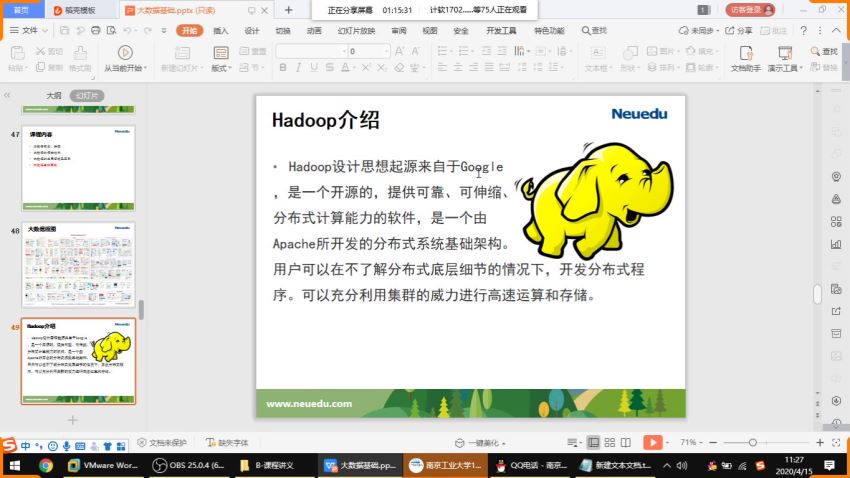Image resolution: width=850 pixels, height=478 pixels.
Task: Click the save icon in quick toolbar
Action: click(x=65, y=30)
